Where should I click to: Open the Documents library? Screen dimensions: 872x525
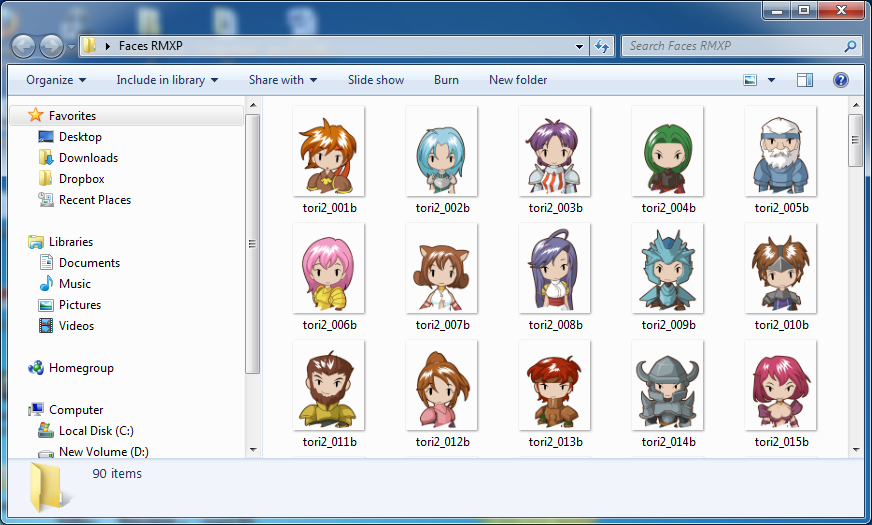pos(90,262)
